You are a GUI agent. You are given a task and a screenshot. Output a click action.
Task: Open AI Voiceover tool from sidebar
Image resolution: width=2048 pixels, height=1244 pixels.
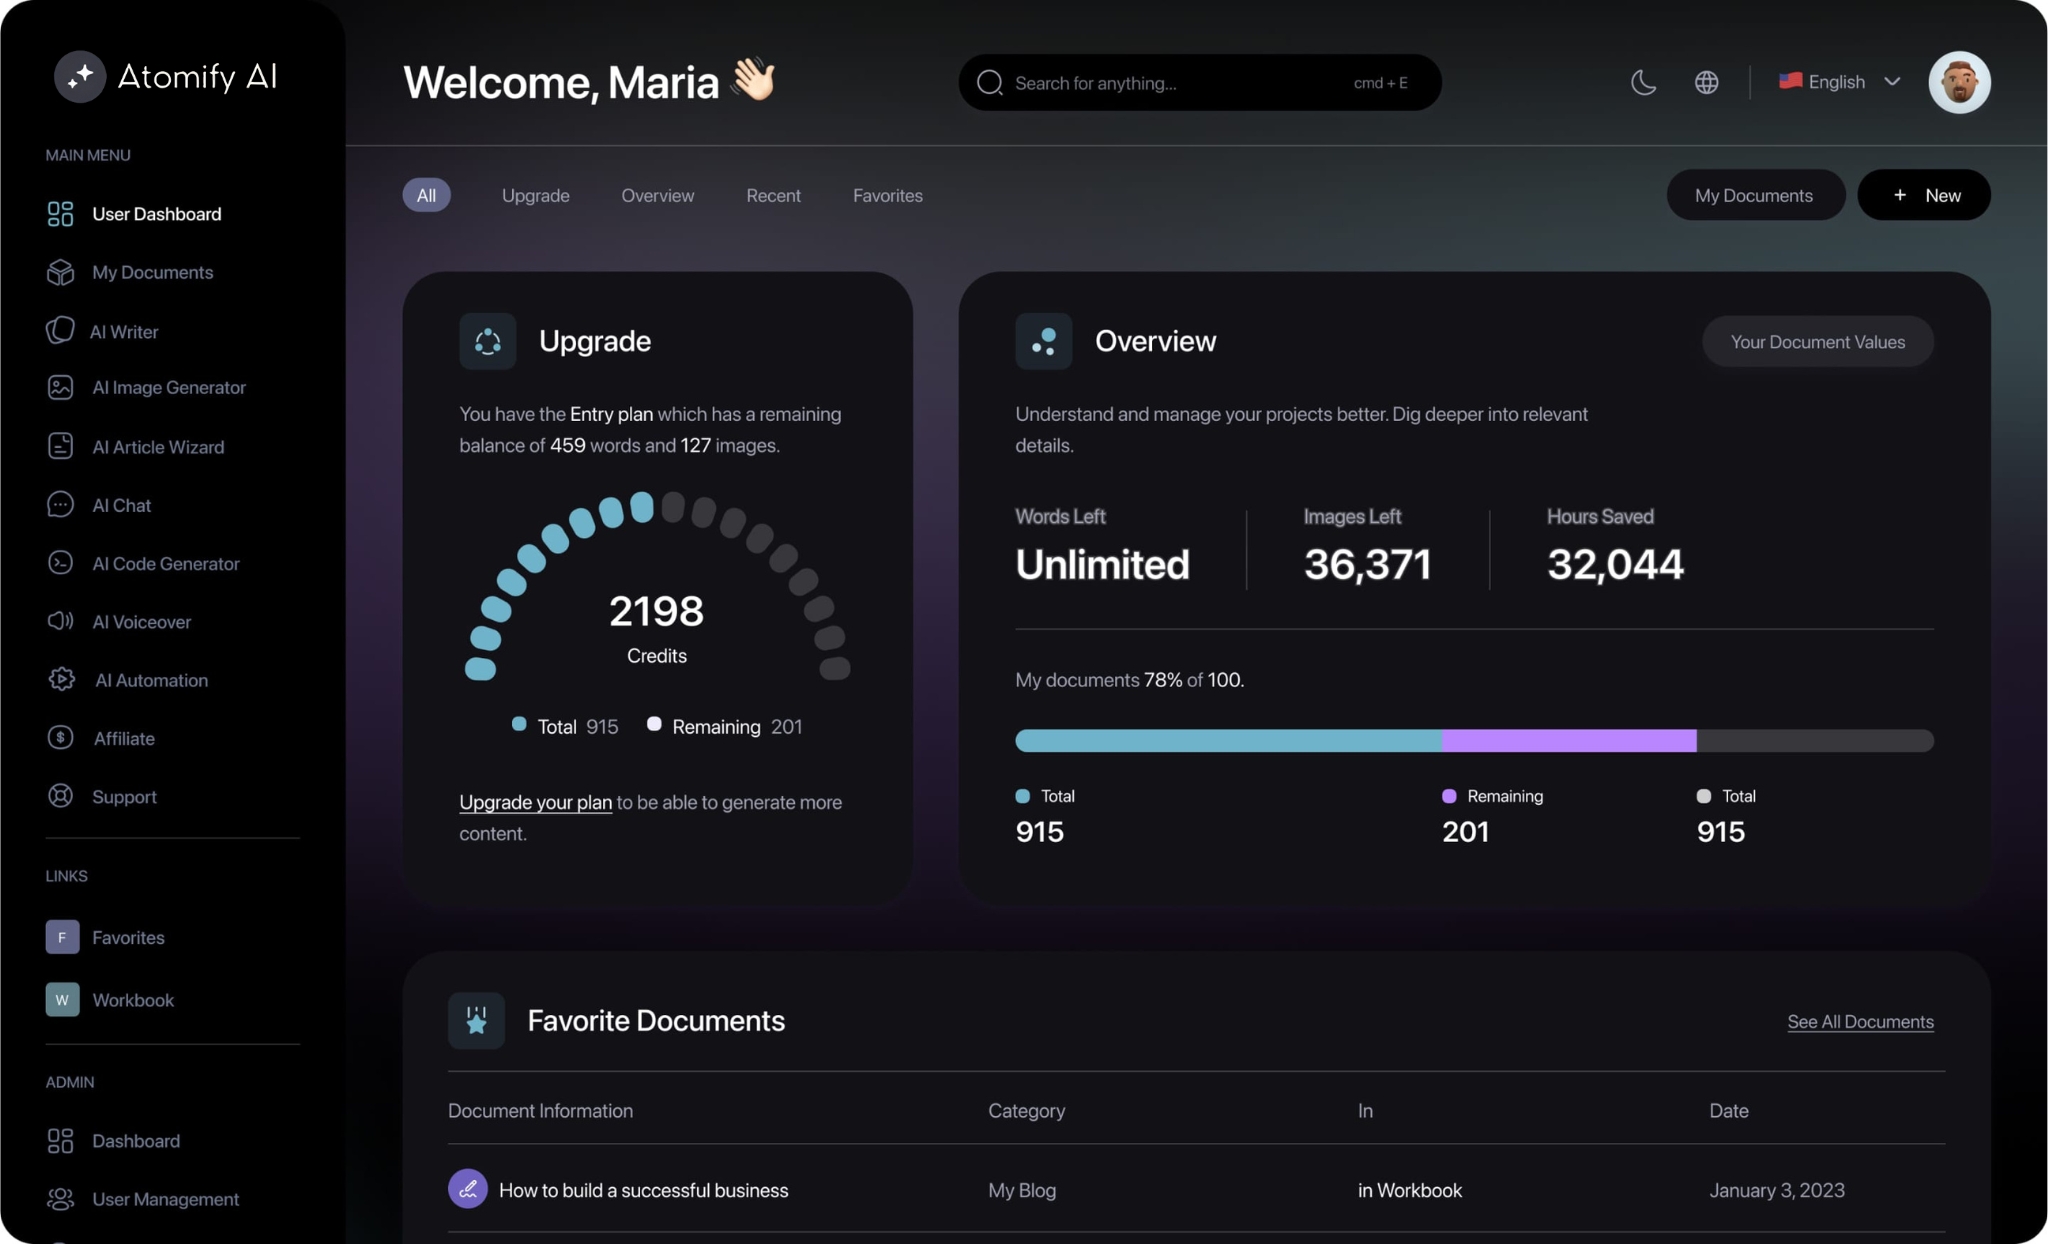click(x=142, y=622)
